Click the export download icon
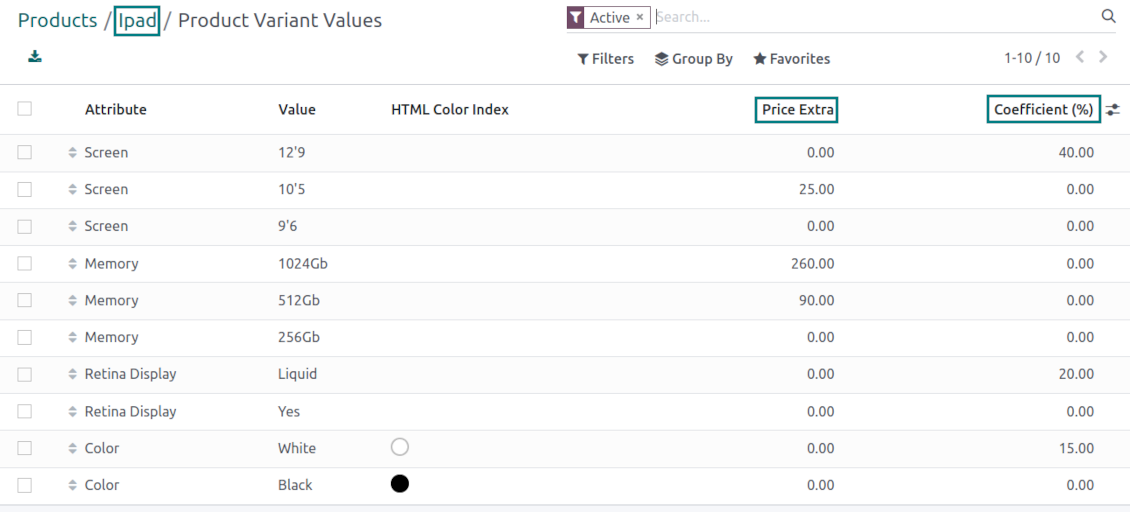This screenshot has width=1130, height=512. pyautogui.click(x=35, y=56)
